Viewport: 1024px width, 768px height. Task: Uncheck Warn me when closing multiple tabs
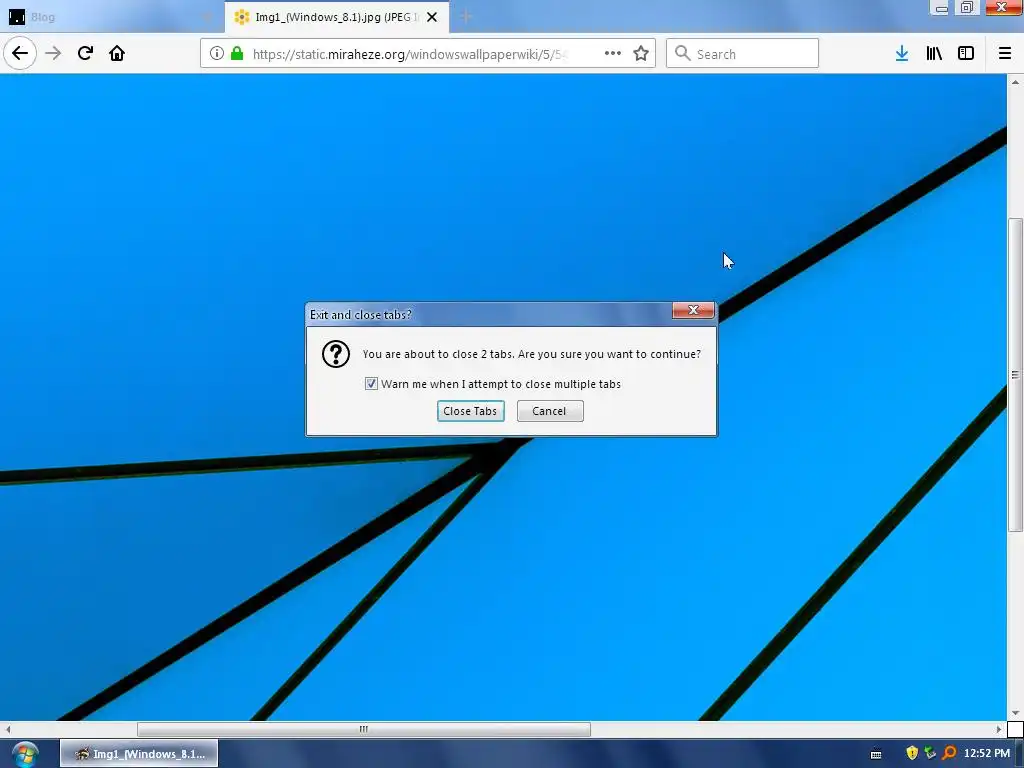tap(371, 384)
